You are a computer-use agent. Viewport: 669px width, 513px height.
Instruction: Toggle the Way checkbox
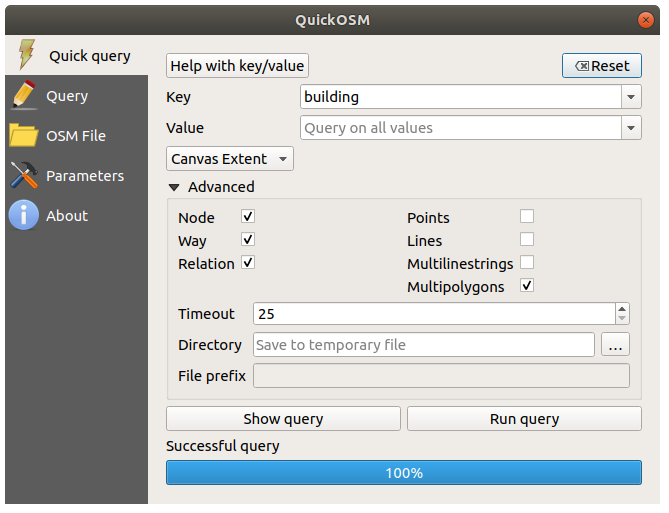click(248, 240)
